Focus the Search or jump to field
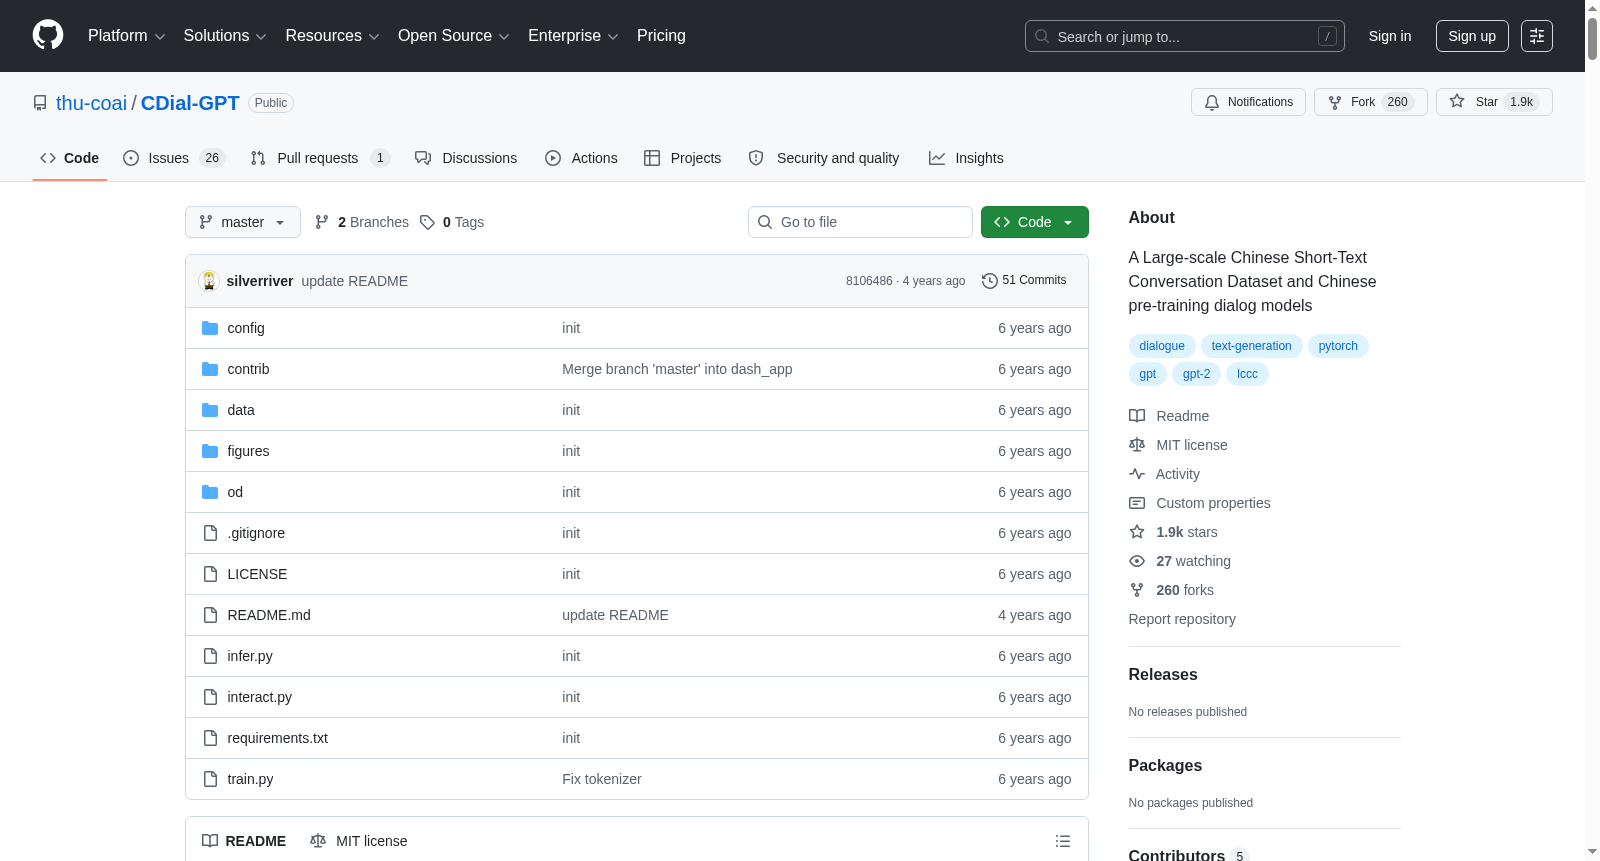Image resolution: width=1600 pixels, height=861 pixels. (1185, 36)
